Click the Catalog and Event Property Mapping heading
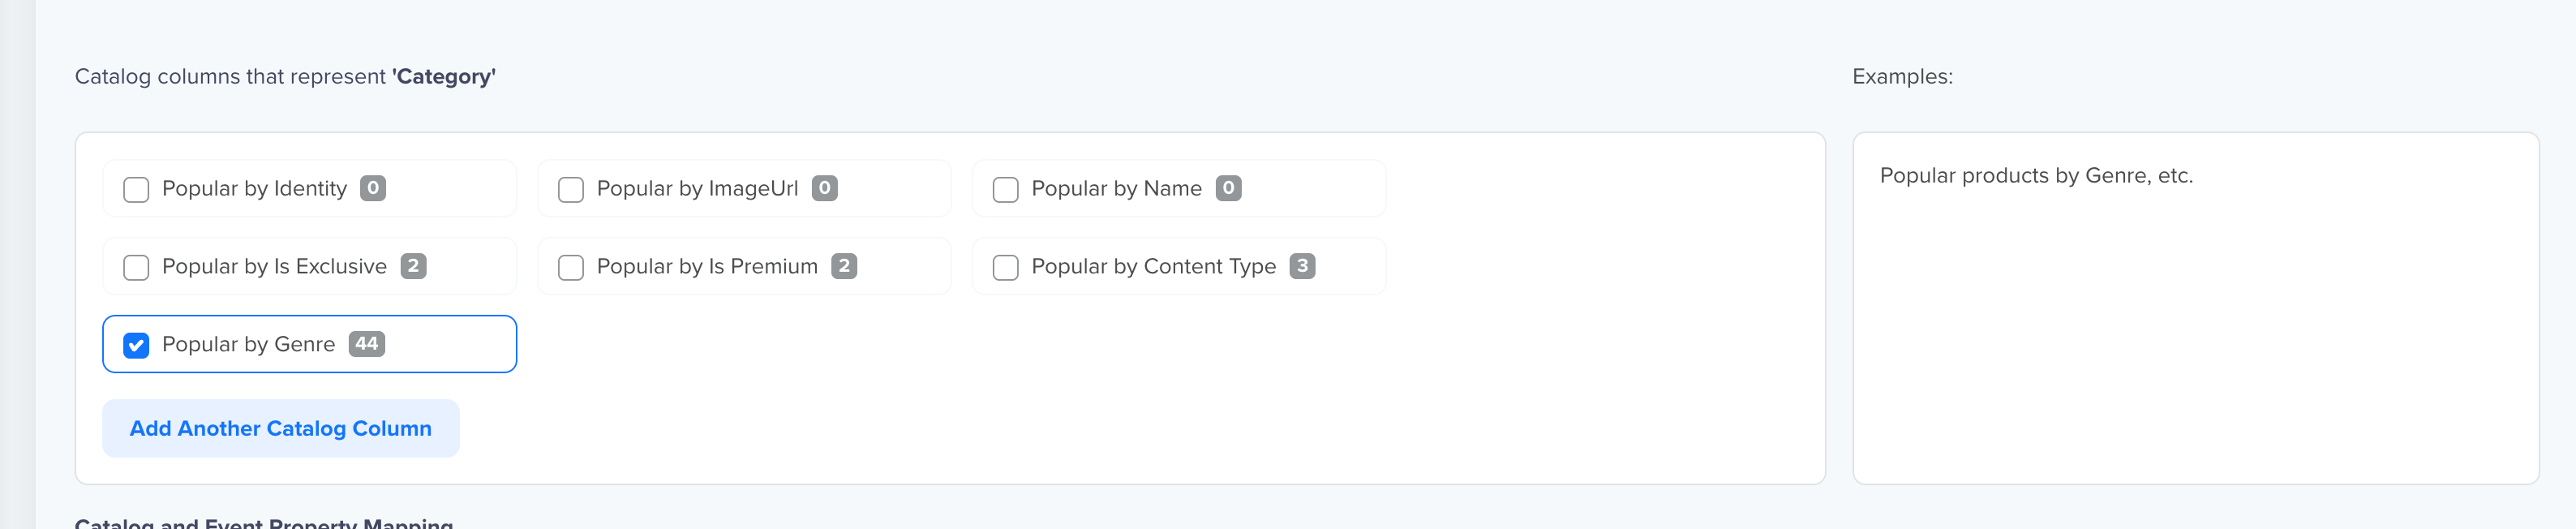This screenshot has height=529, width=2576. [x=264, y=522]
